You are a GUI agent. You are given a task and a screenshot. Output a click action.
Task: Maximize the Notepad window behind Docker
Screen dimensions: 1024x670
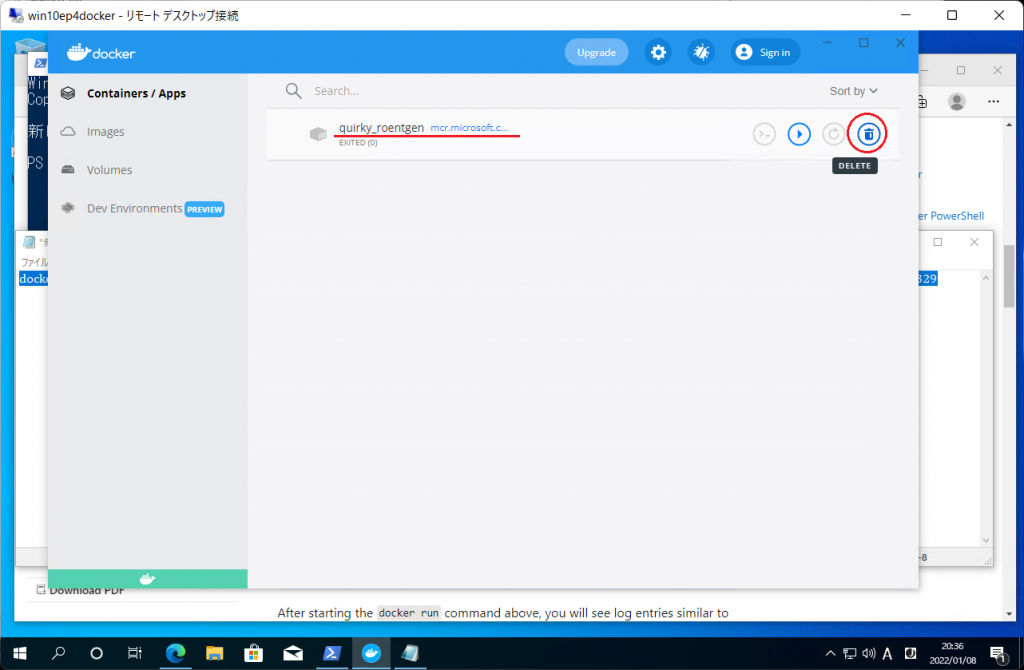(x=938, y=242)
